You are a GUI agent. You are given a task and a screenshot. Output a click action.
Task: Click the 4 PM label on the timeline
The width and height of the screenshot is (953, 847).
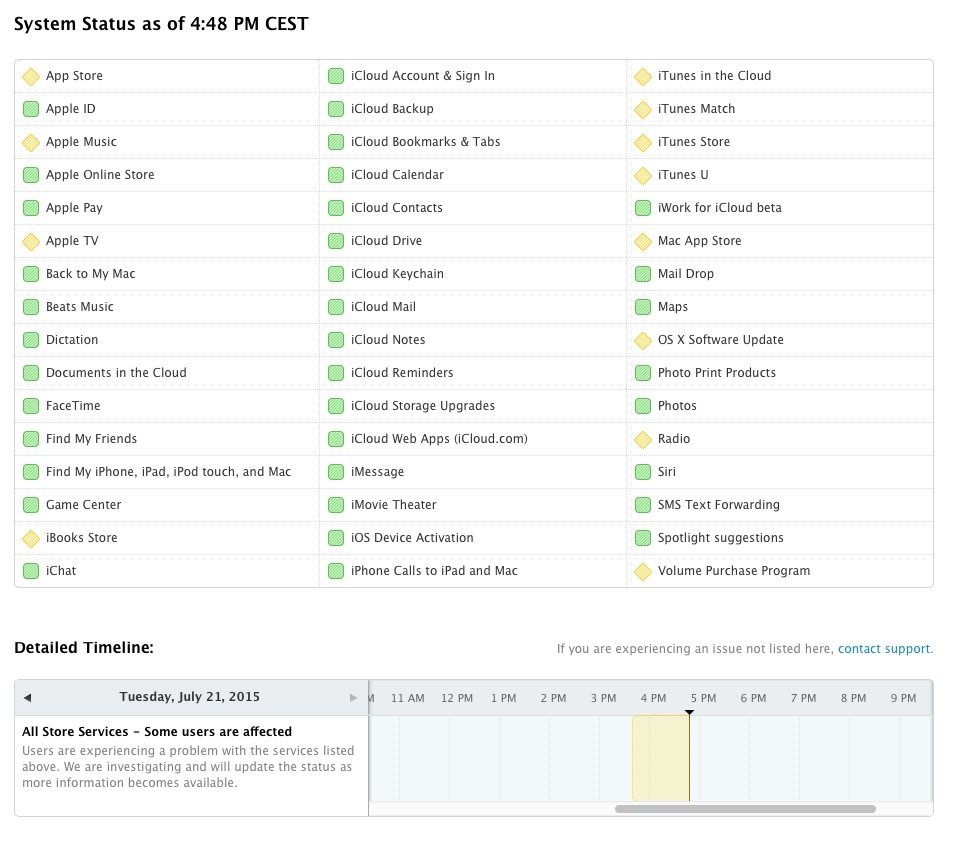coord(653,699)
